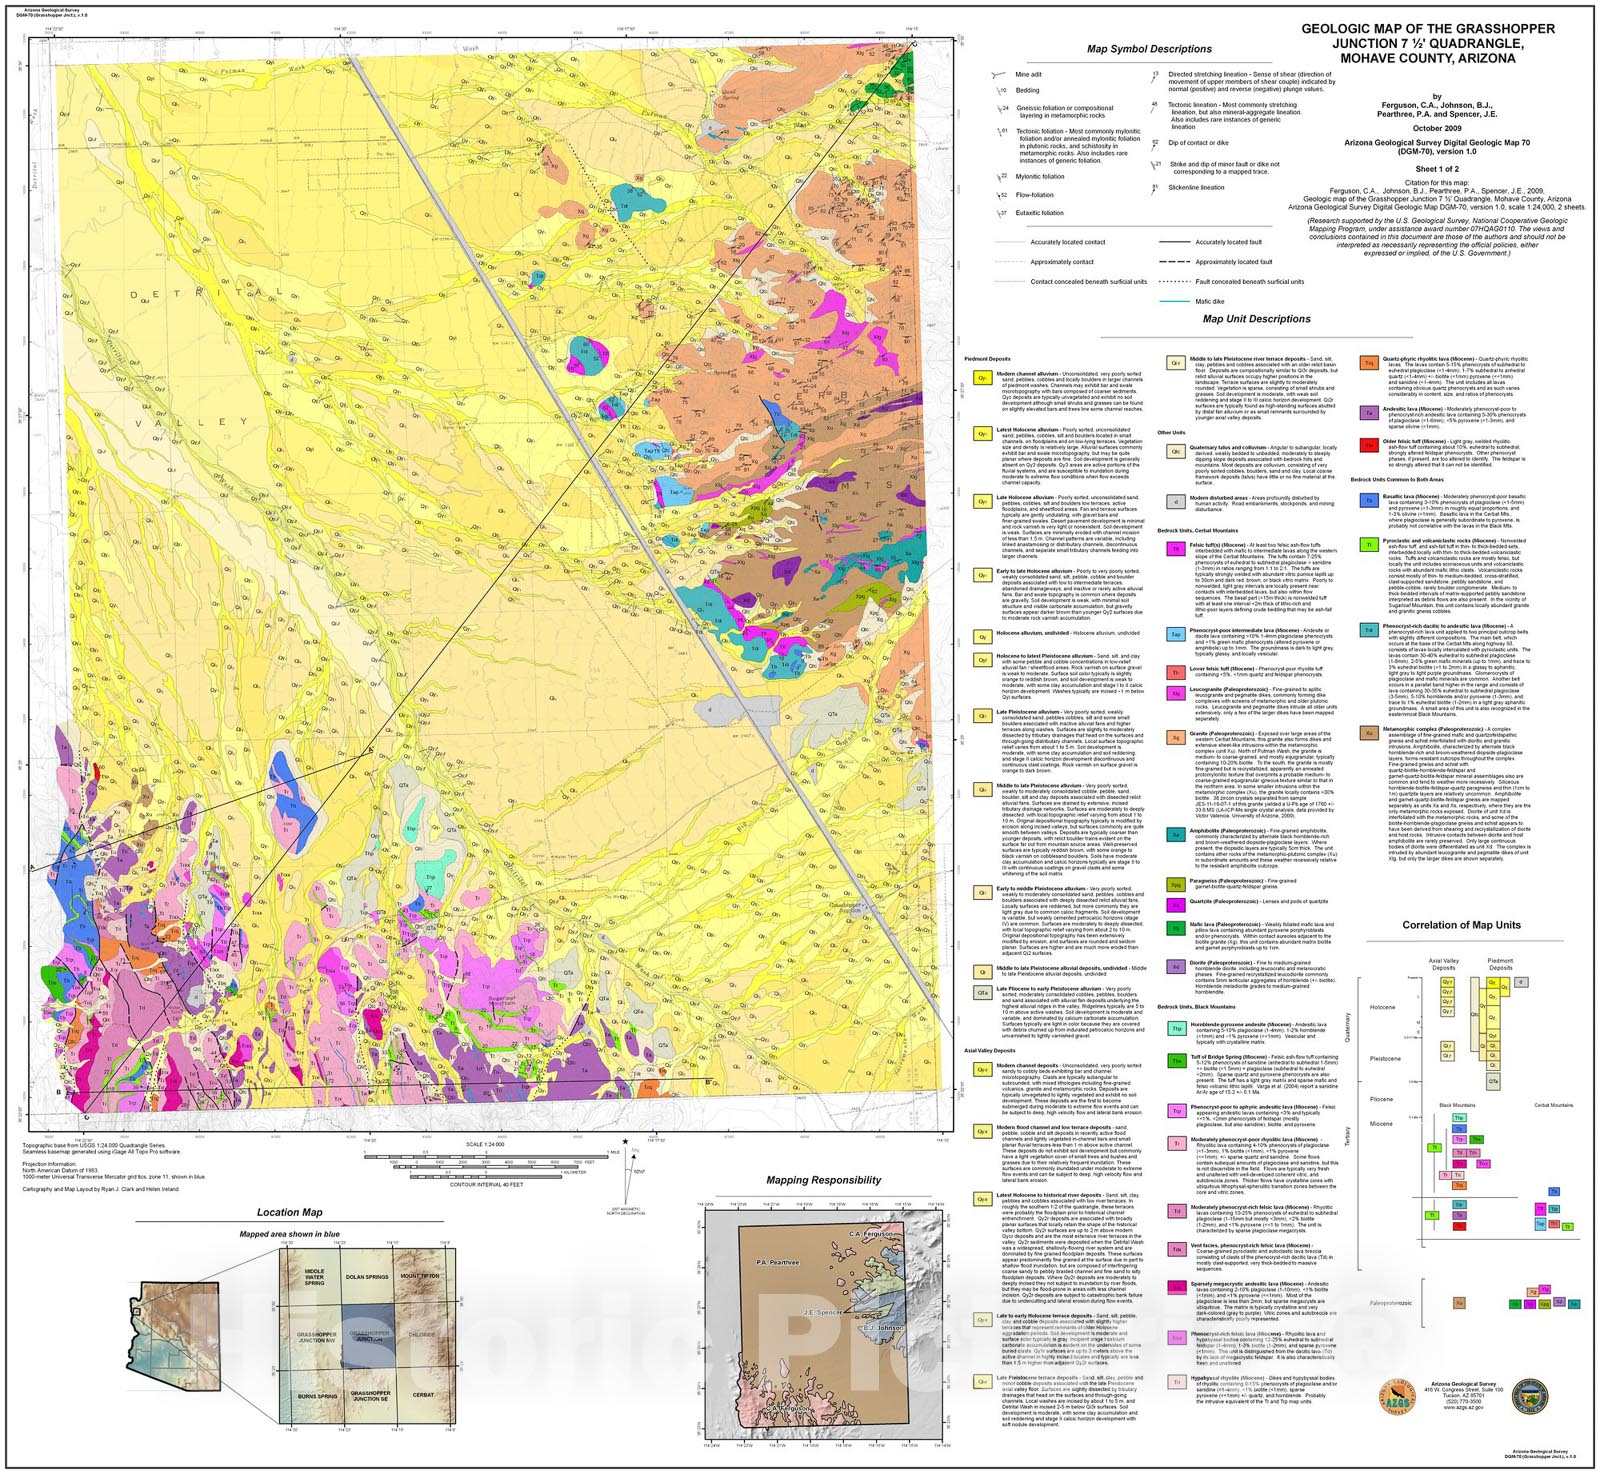Click the blue Basaltic lava swatch
Screen dimensions: 1600x1474
tap(1369, 499)
